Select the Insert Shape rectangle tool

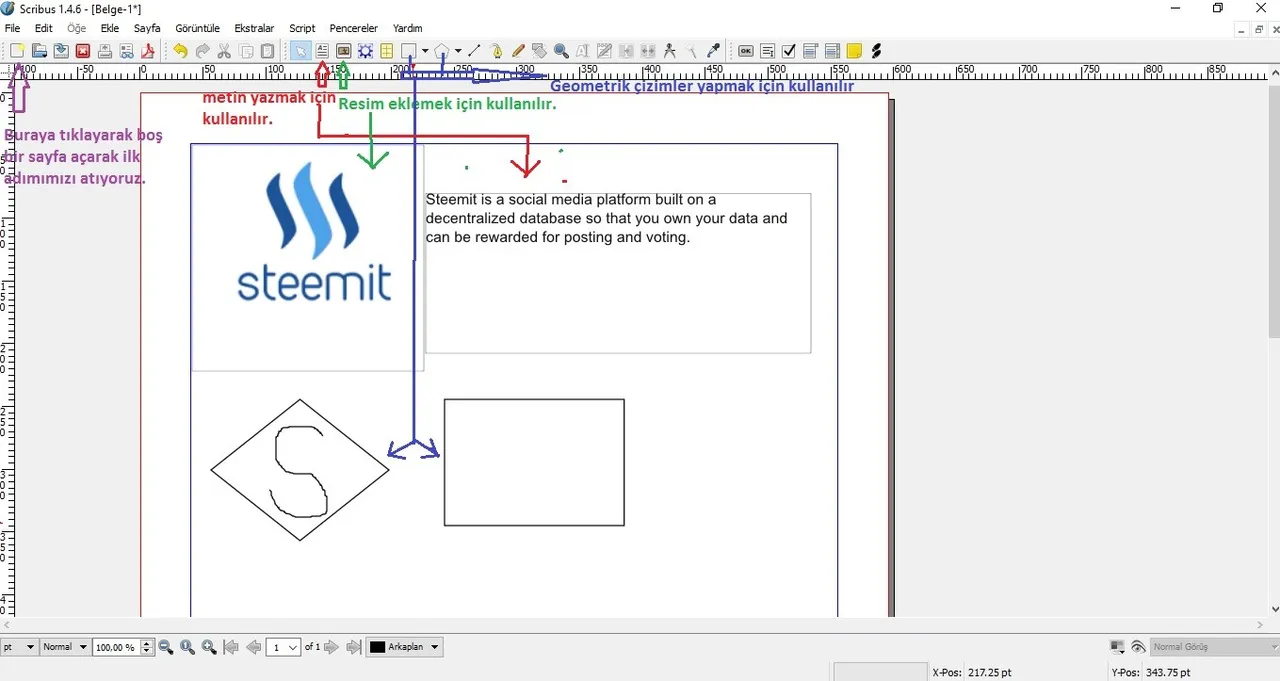409,51
